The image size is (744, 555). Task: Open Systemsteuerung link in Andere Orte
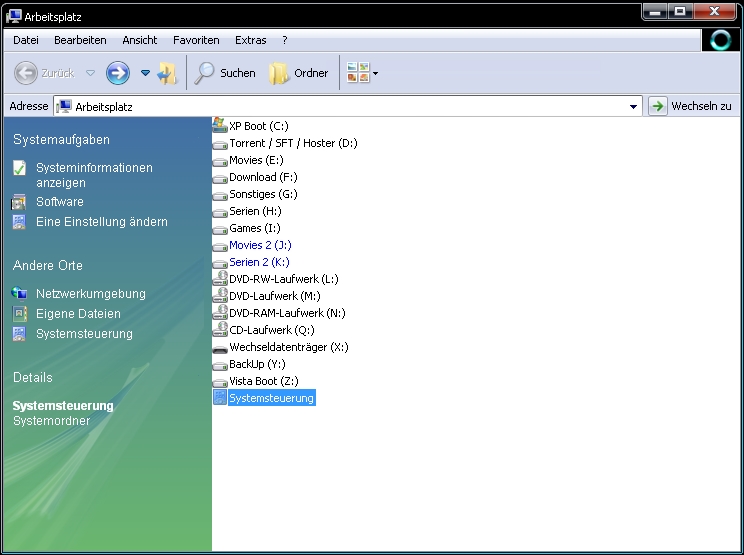pos(84,333)
